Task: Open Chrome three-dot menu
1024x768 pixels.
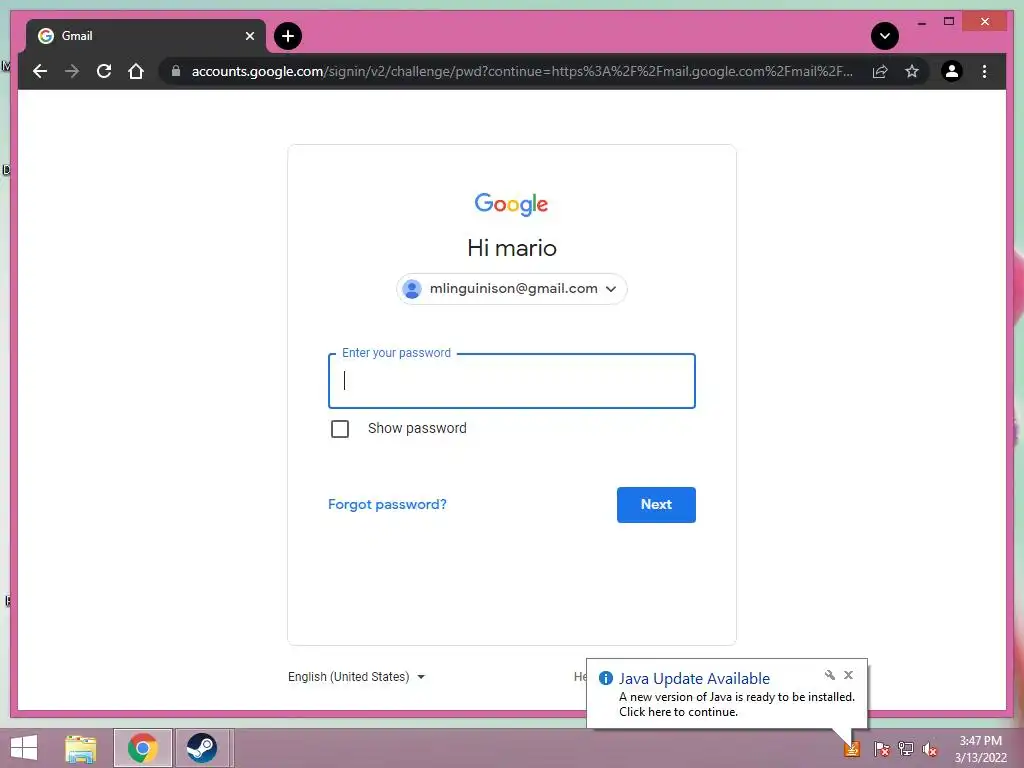Action: [984, 71]
